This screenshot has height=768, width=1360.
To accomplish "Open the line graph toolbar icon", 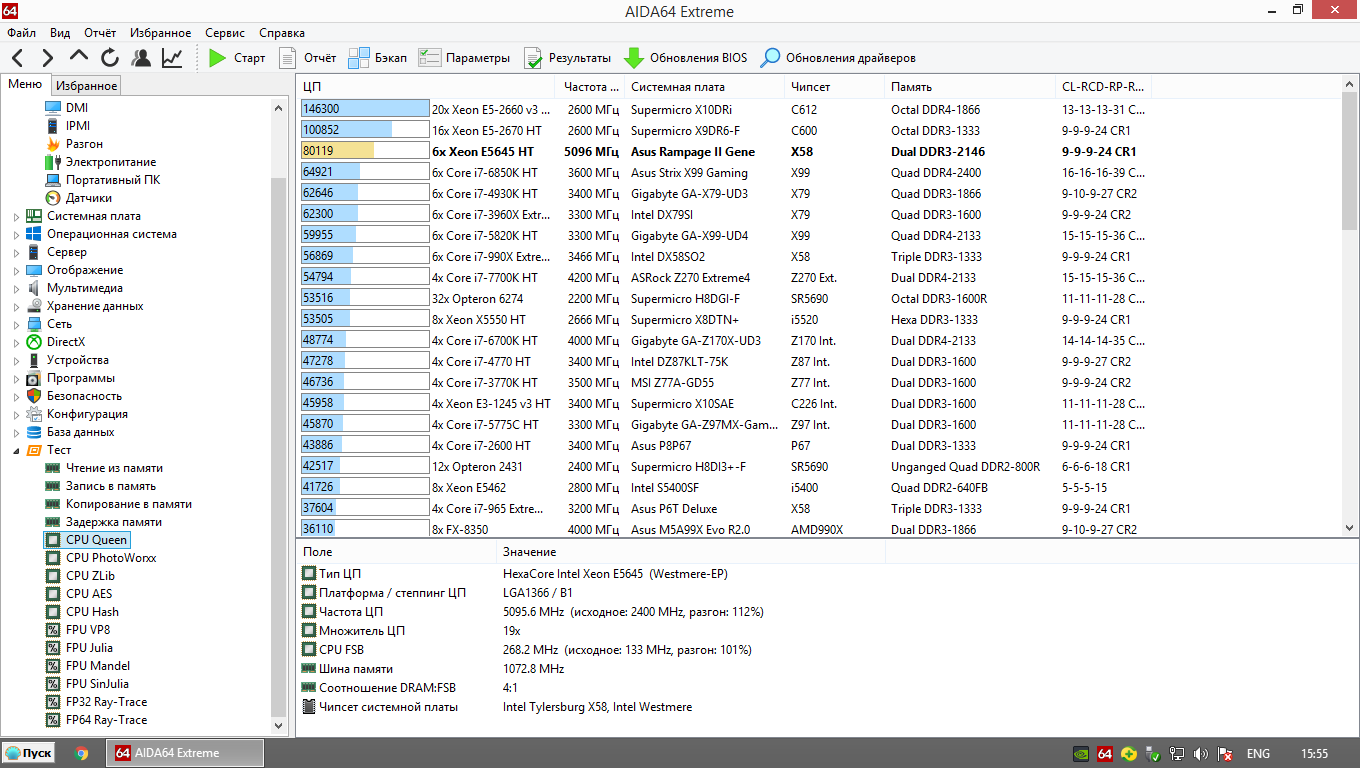I will 172,58.
